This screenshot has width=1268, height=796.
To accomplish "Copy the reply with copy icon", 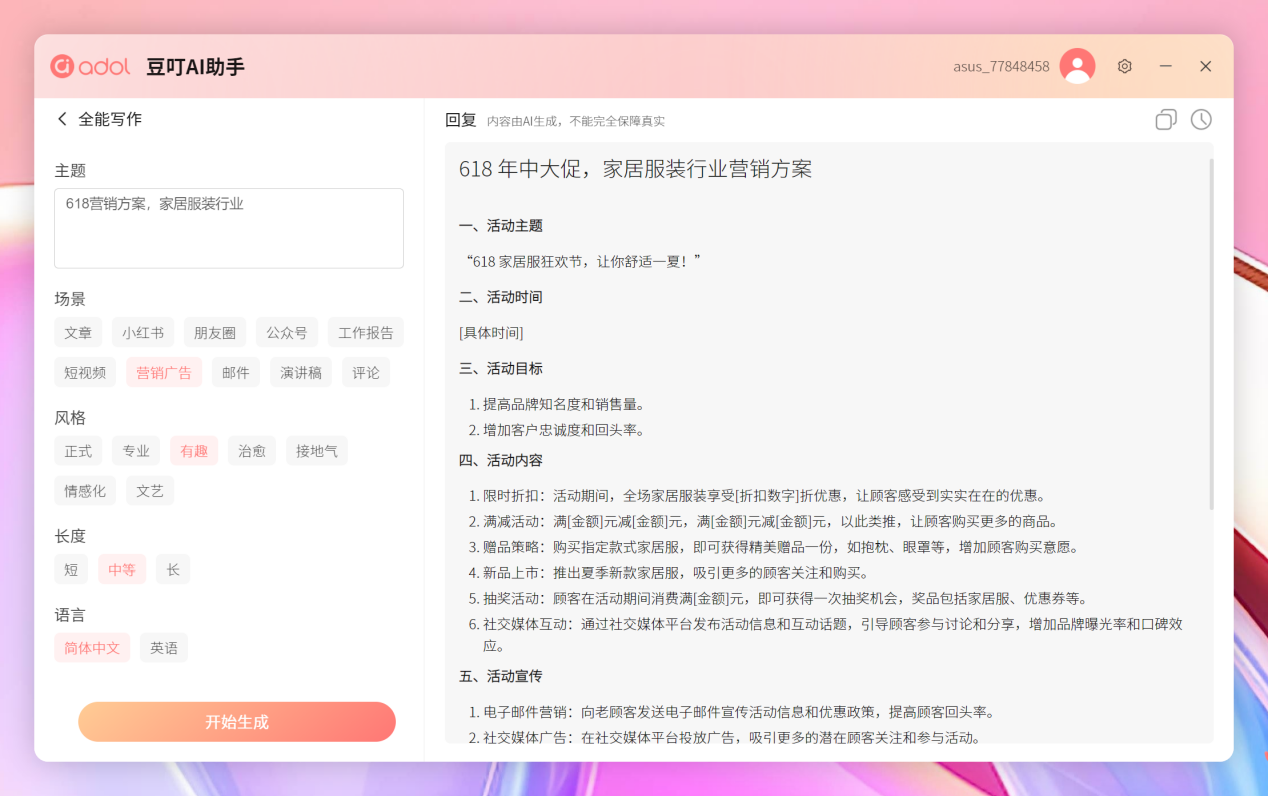I will (1166, 119).
